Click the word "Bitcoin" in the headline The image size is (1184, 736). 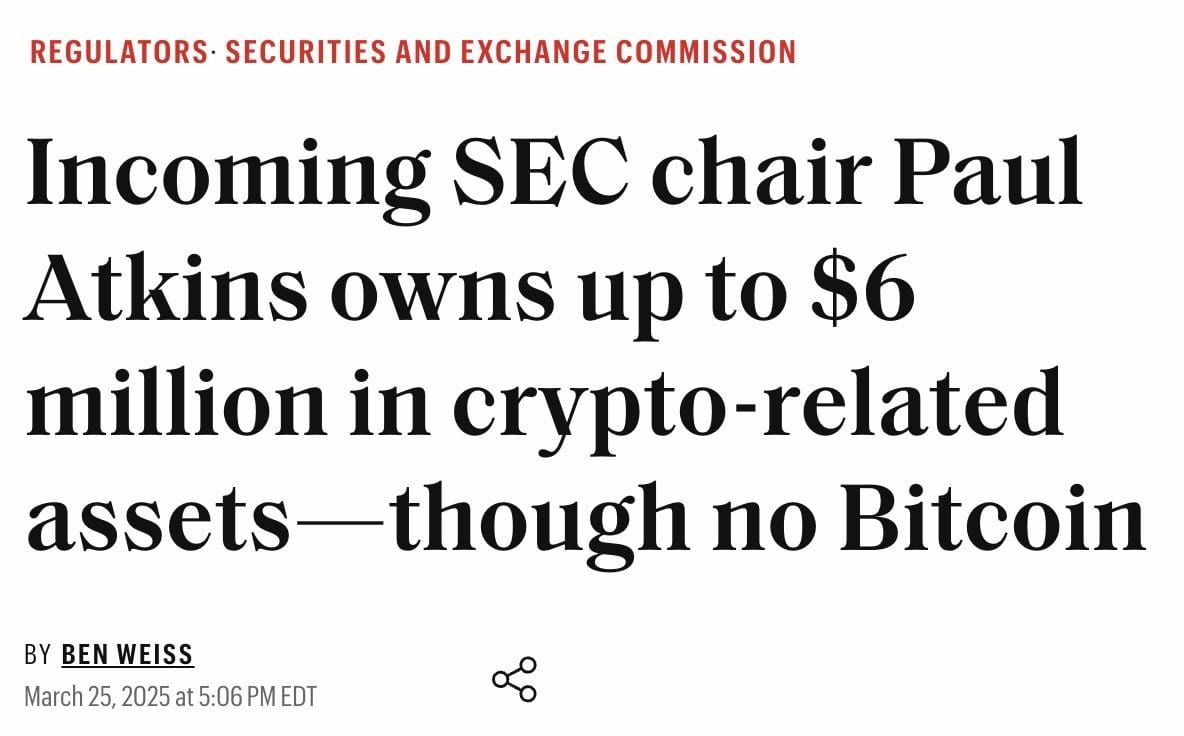pos(994,517)
